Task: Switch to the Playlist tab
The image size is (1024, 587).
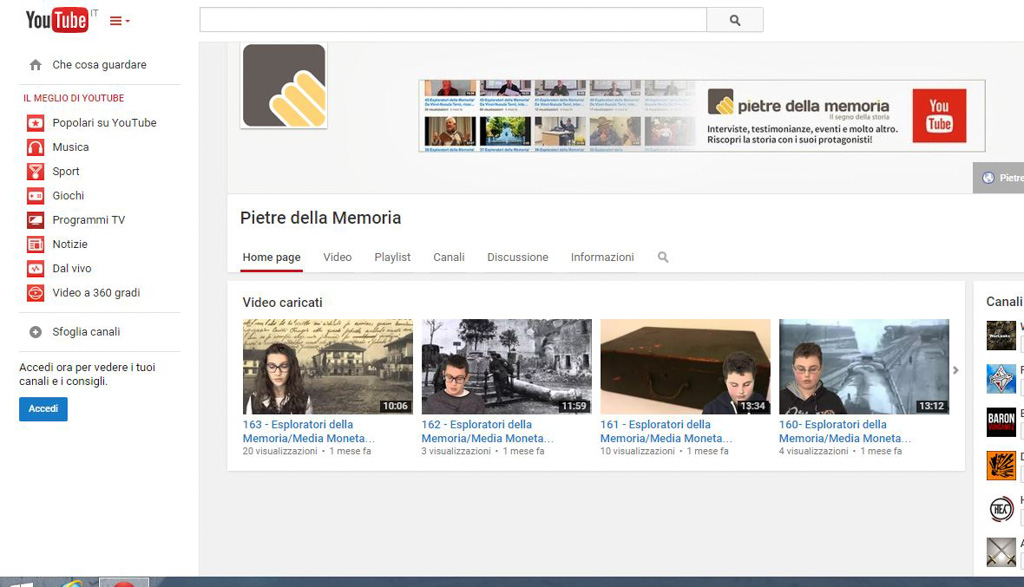Action: tap(392, 257)
